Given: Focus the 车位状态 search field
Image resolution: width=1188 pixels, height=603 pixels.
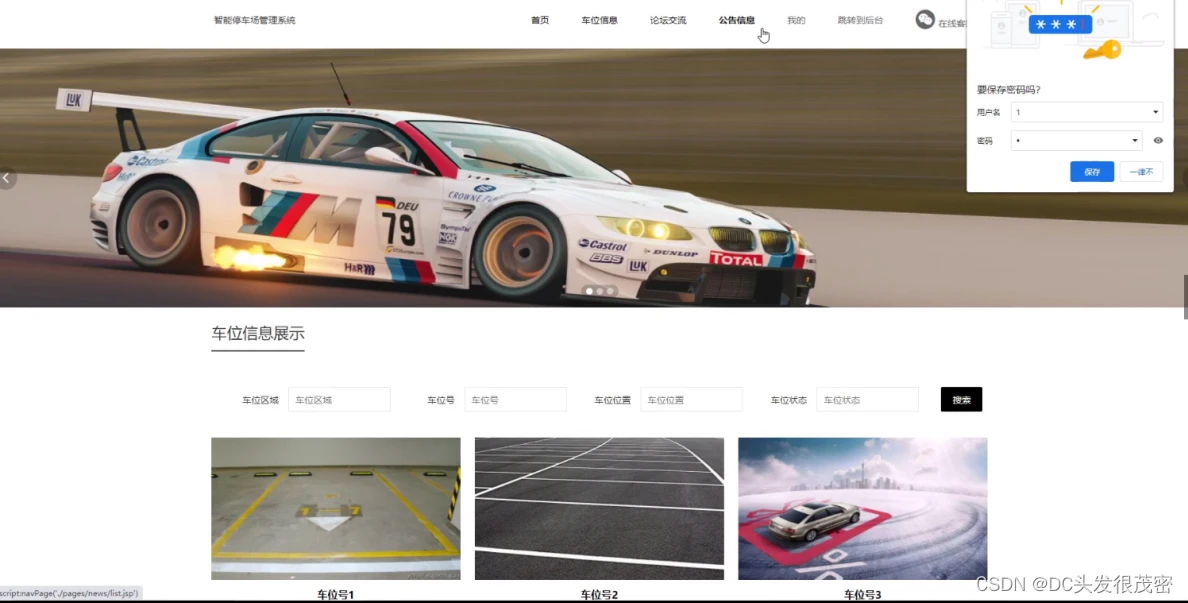Looking at the screenshot, I should click(868, 399).
